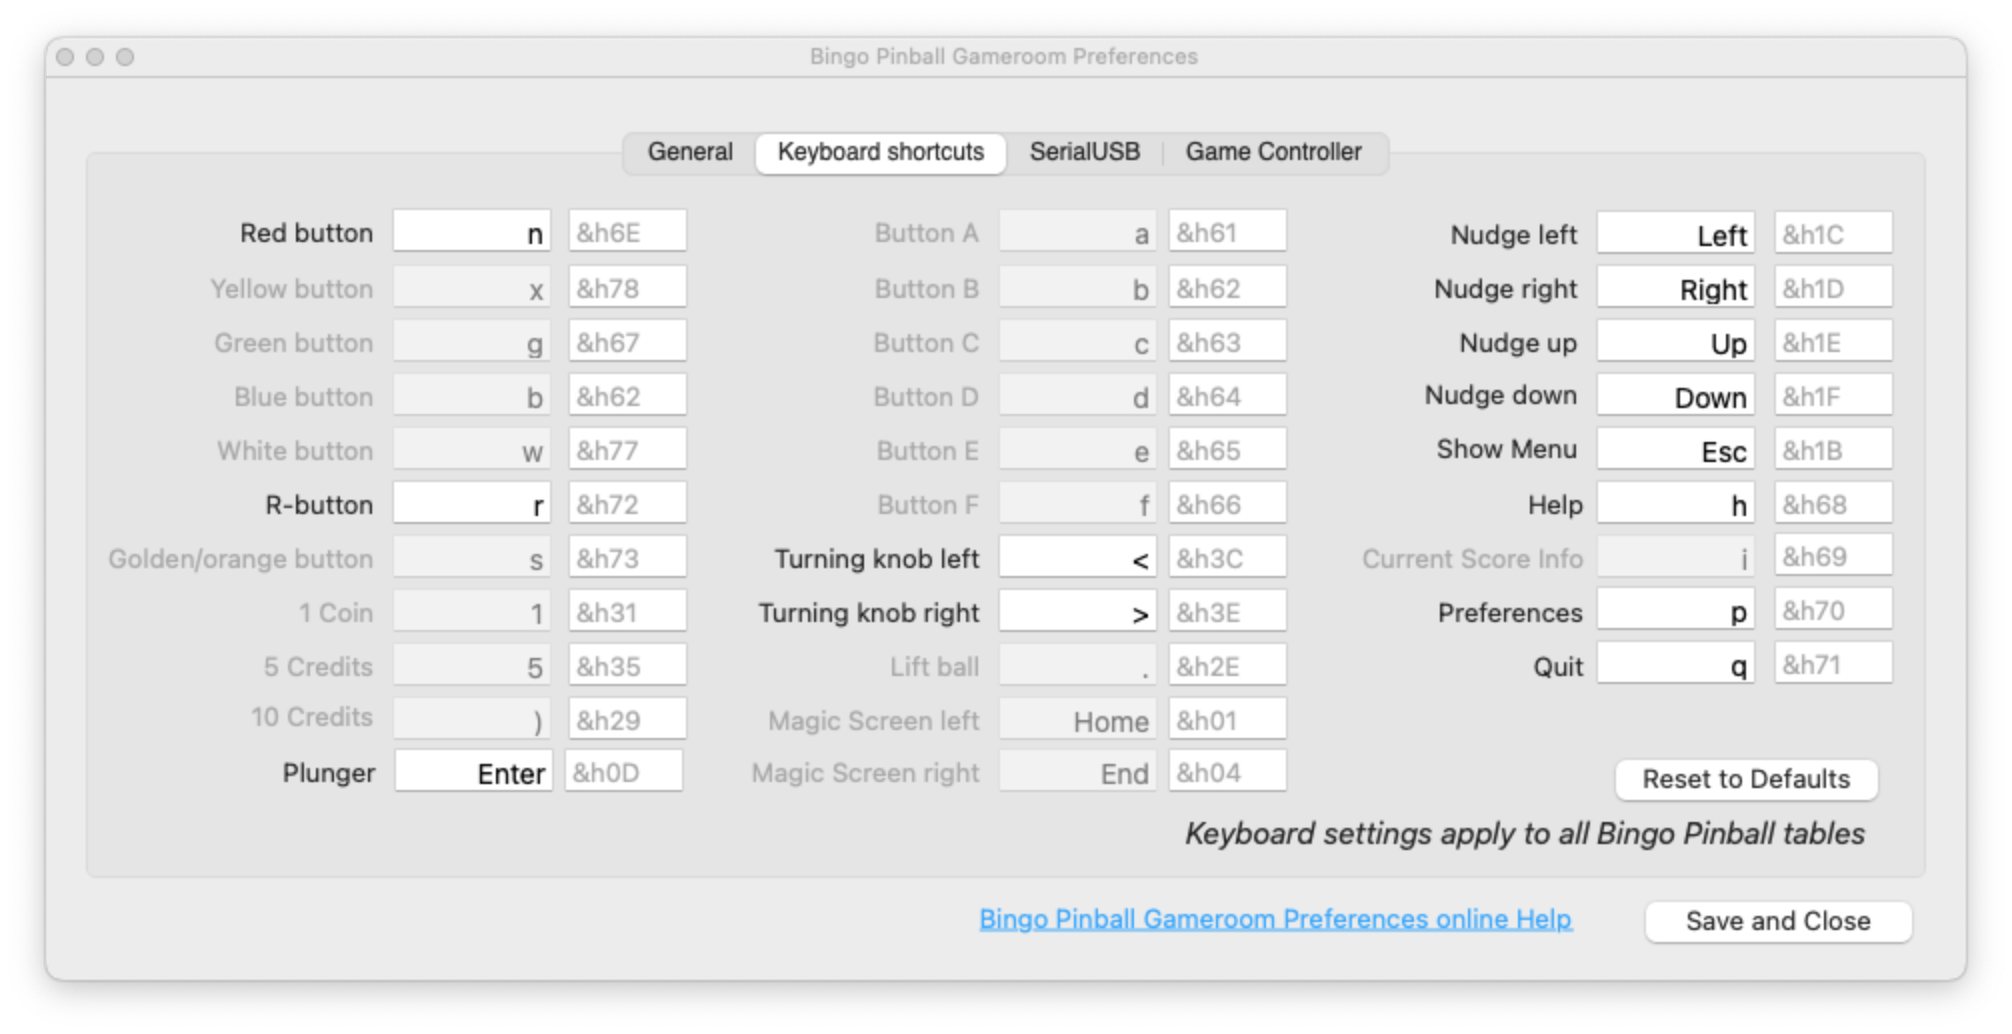
Task: Click the R-button key field
Action: point(472,503)
